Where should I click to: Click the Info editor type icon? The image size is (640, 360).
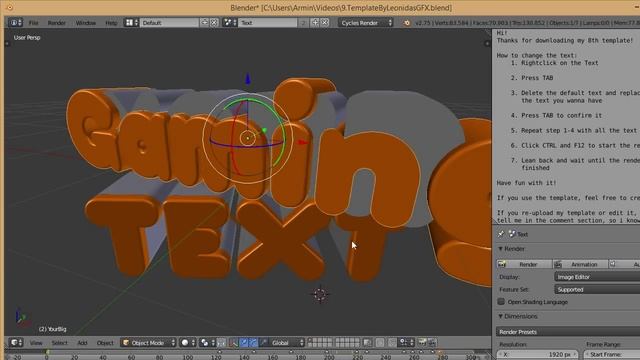[x=16, y=23]
